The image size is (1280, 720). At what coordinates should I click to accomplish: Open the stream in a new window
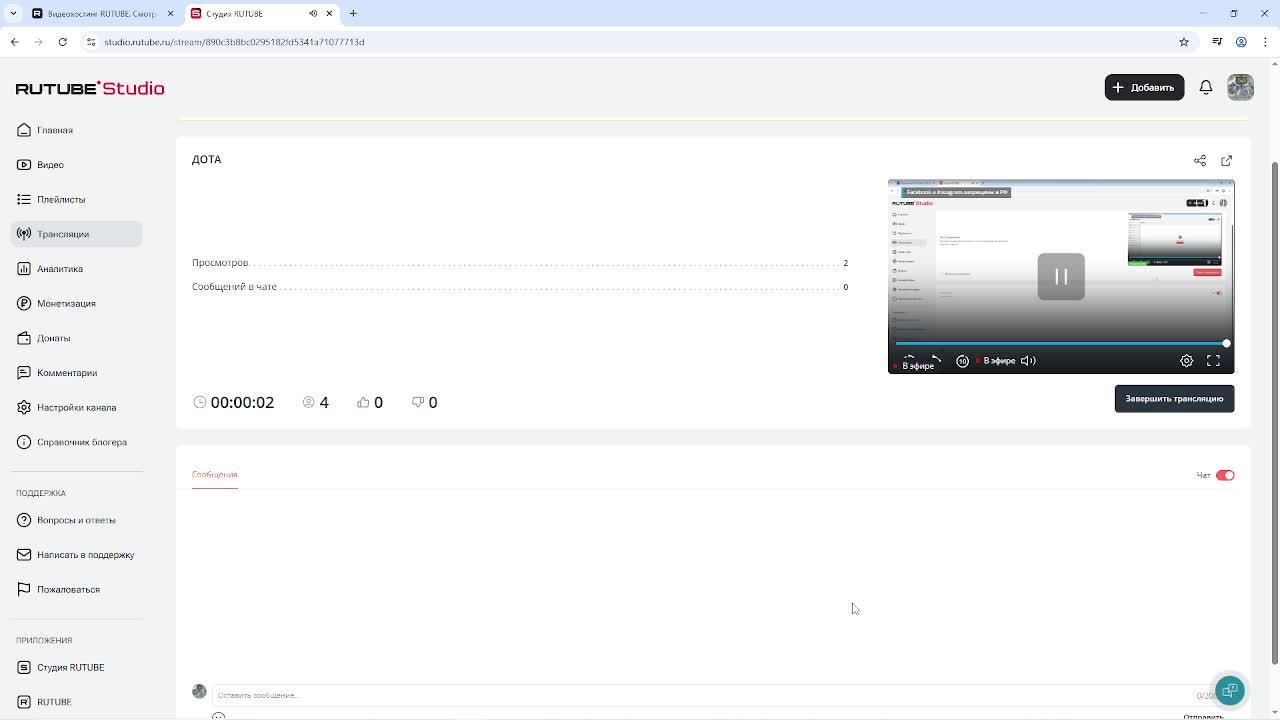coord(1227,160)
